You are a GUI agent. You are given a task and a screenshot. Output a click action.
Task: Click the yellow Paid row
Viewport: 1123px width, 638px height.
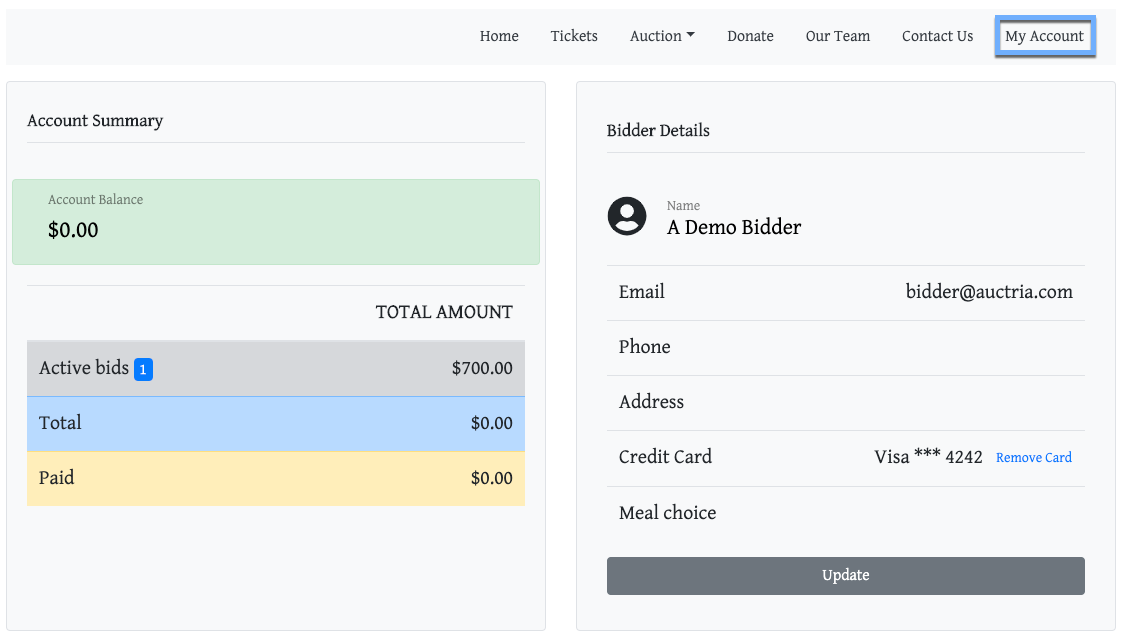click(x=276, y=478)
